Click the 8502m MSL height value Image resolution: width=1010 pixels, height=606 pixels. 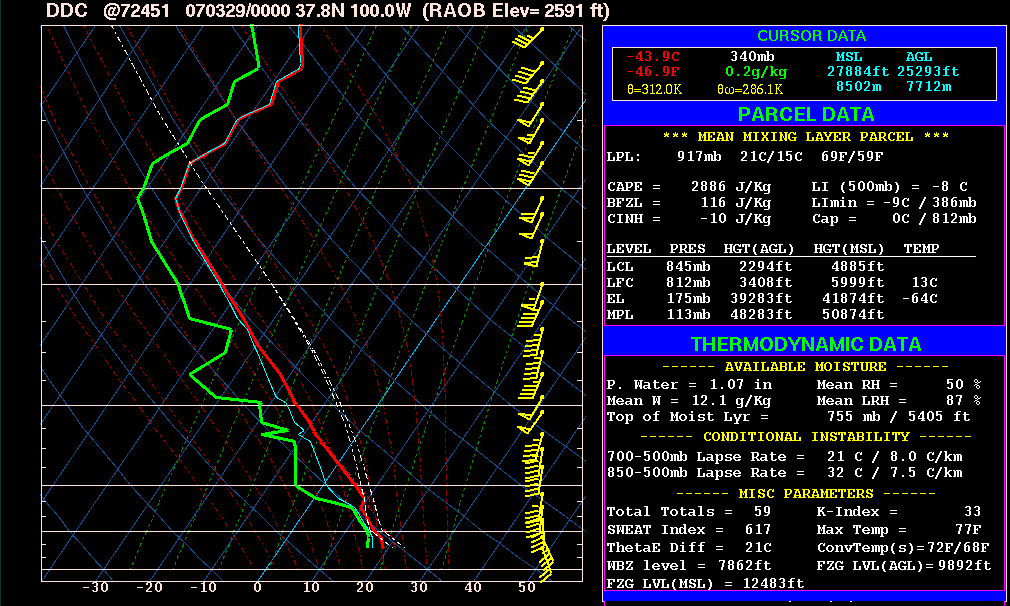pyautogui.click(x=858, y=86)
